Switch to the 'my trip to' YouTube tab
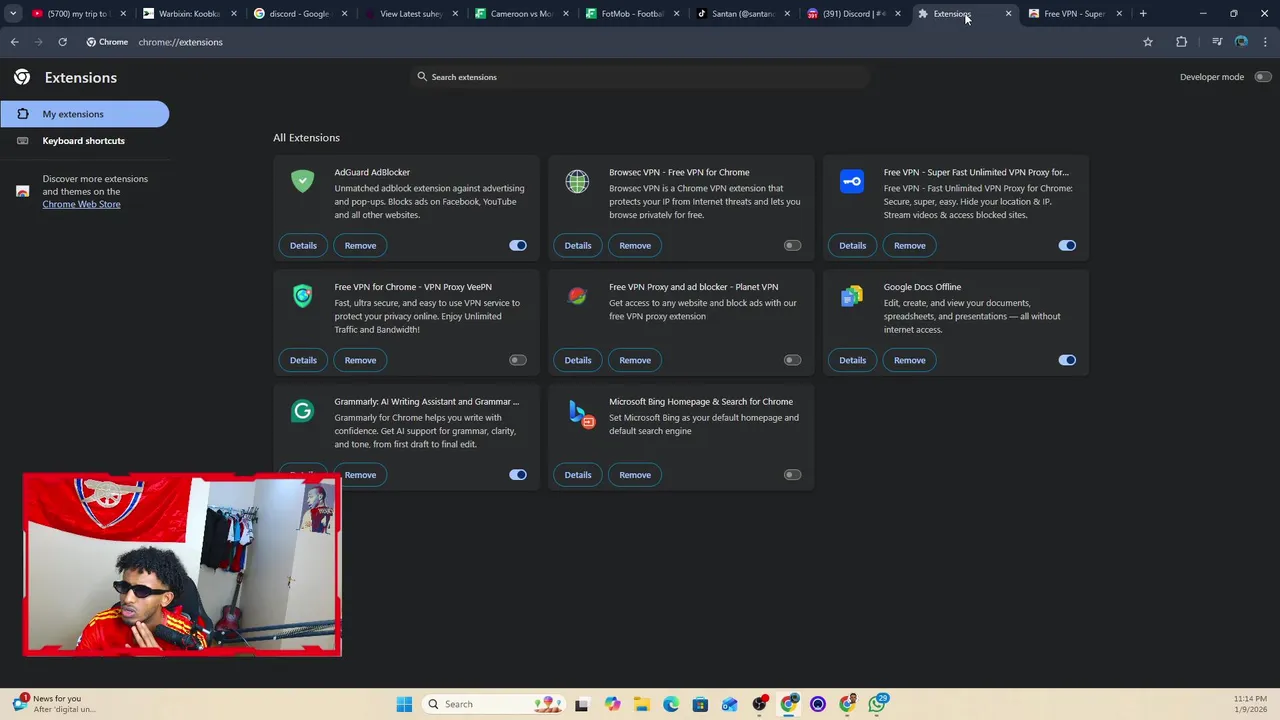The height and width of the screenshot is (720, 1280). [x=78, y=14]
